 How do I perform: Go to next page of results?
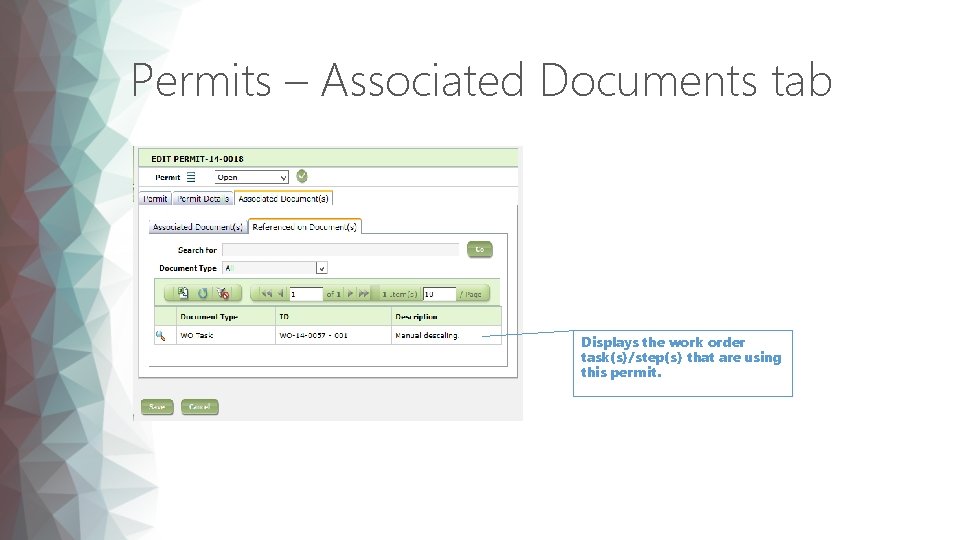coord(350,293)
